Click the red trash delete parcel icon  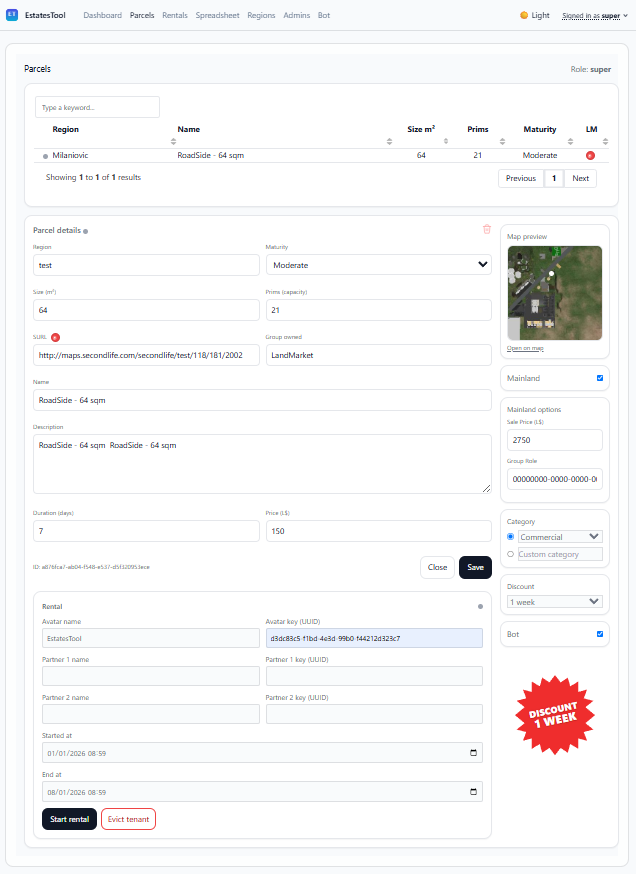[487, 229]
